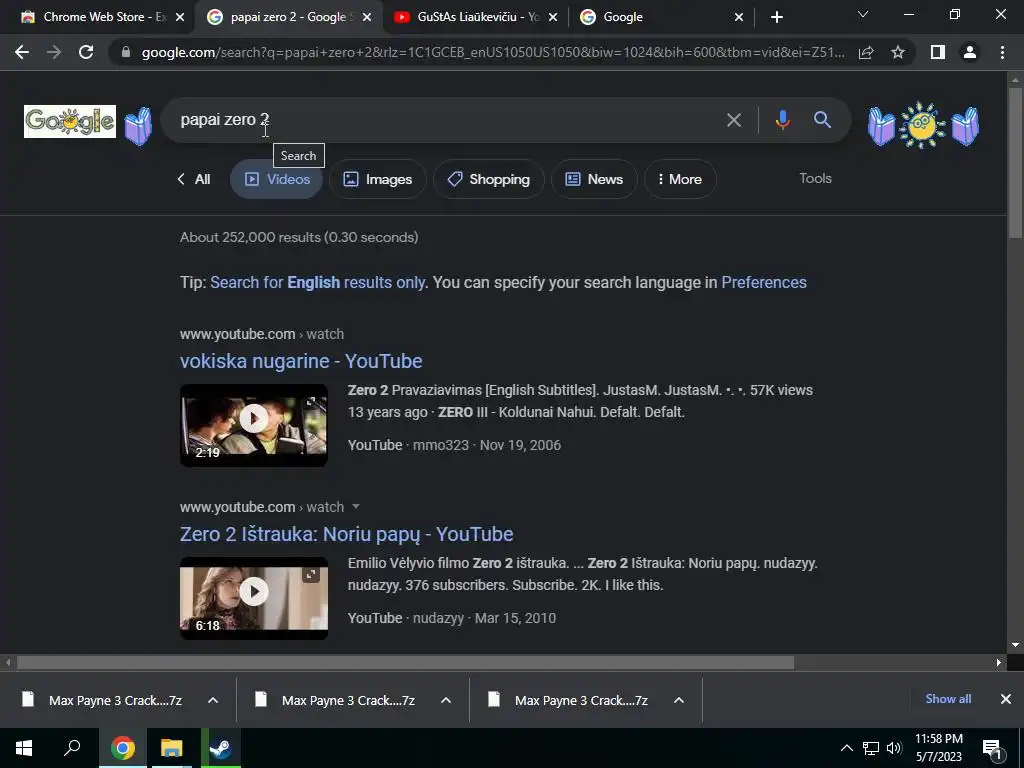Open vokiska nugarine - YouTube result
Image resolution: width=1024 pixels, height=768 pixels.
pos(301,360)
